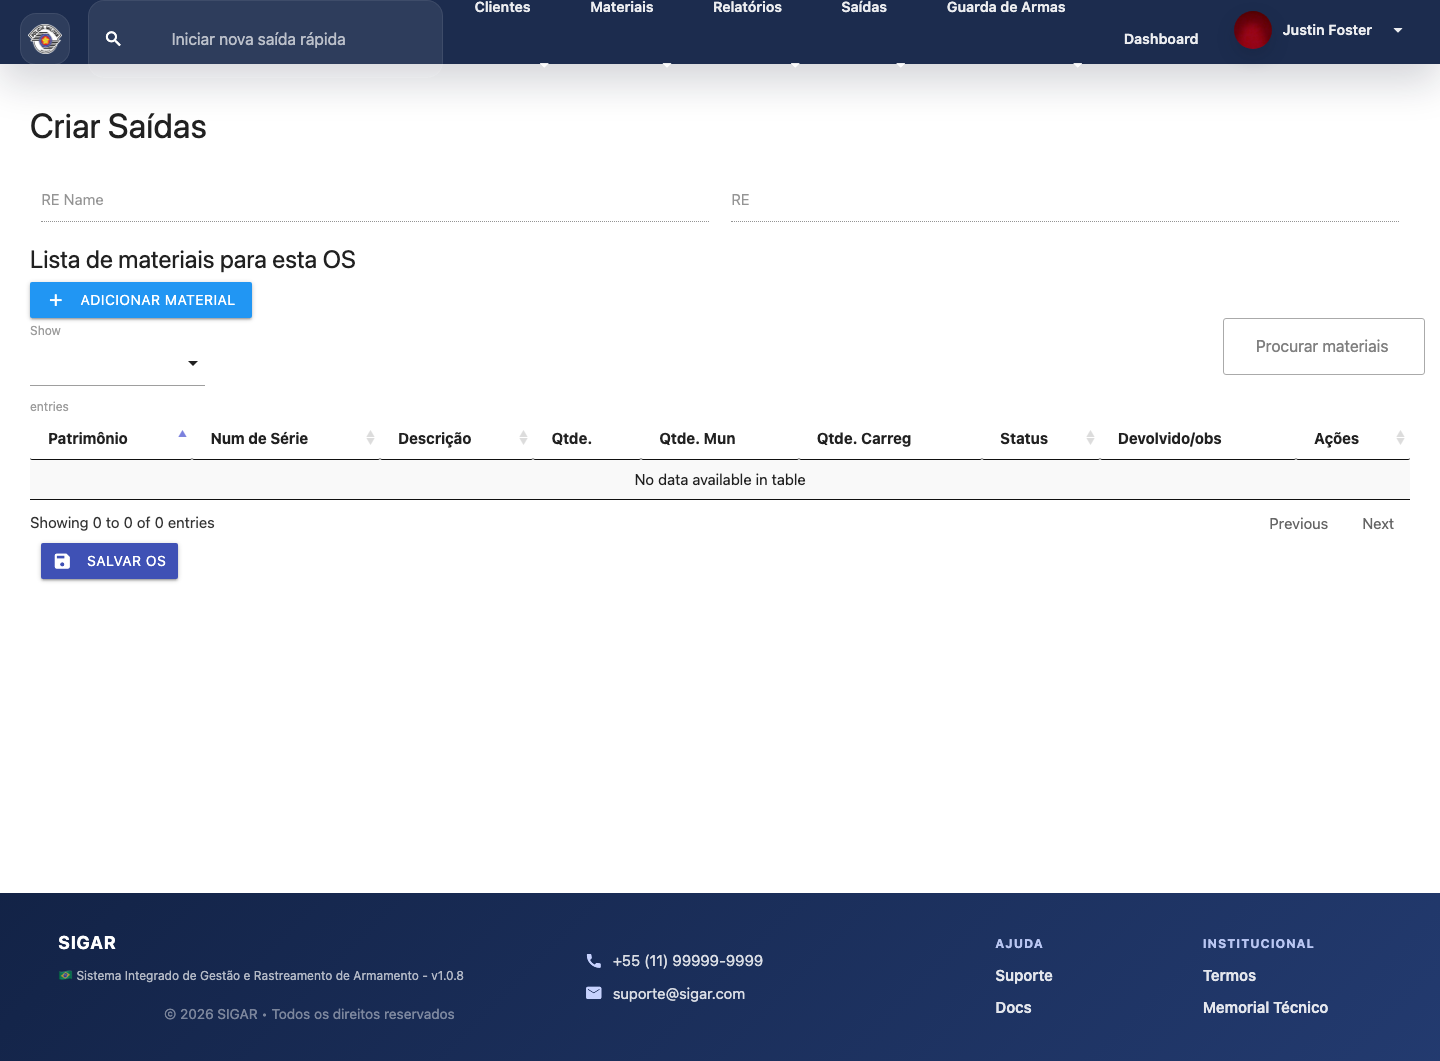This screenshot has height=1061, width=1440.
Task: Go to the Dashboard
Action: (x=1161, y=39)
